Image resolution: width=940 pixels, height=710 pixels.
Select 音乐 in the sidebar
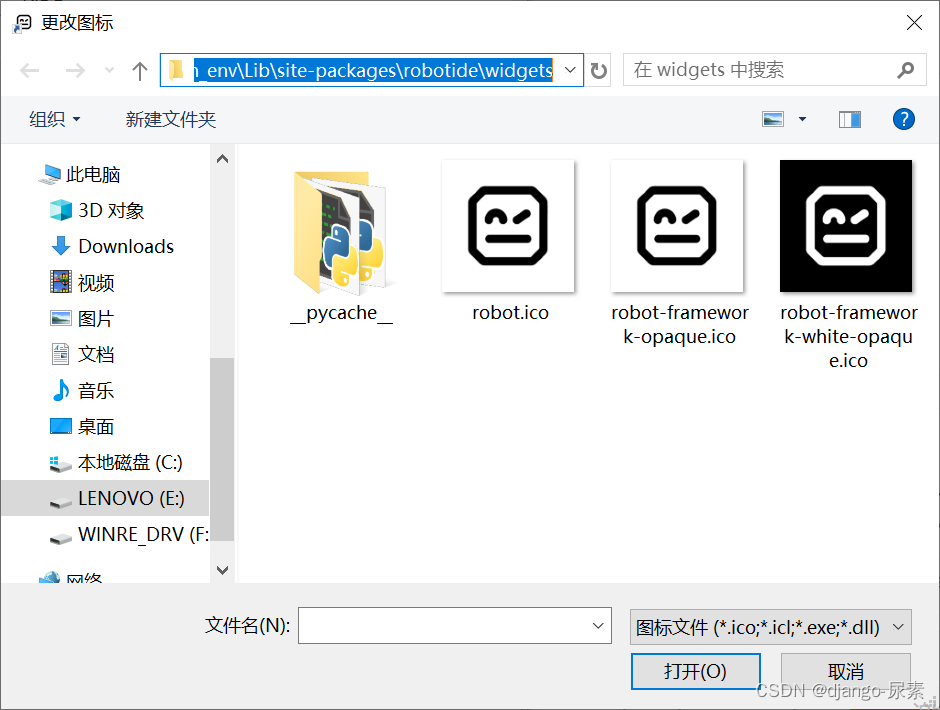[95, 390]
